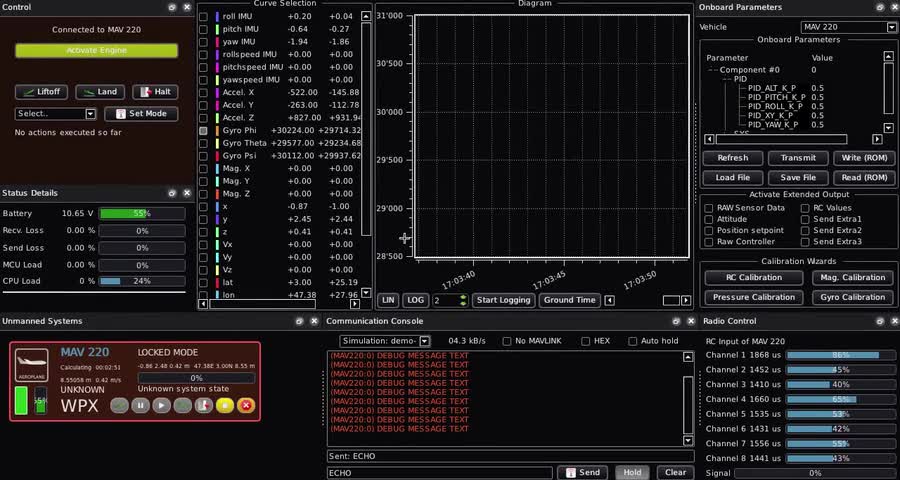Click Halt in the Control panel

click(156, 92)
